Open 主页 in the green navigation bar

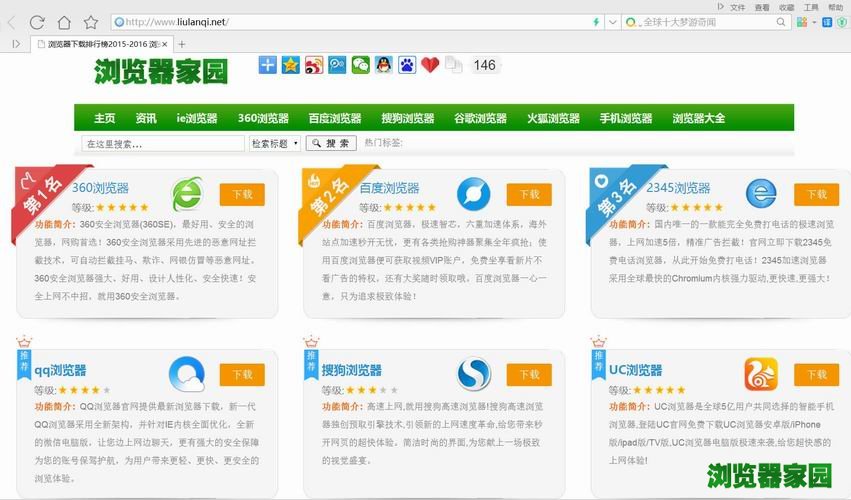pyautogui.click(x=105, y=118)
